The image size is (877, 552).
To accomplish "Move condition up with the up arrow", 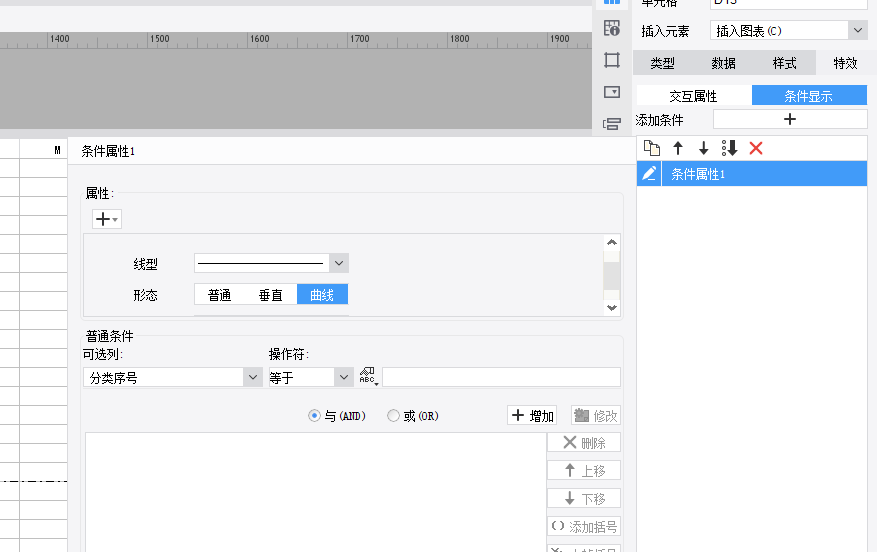I will point(678,148).
